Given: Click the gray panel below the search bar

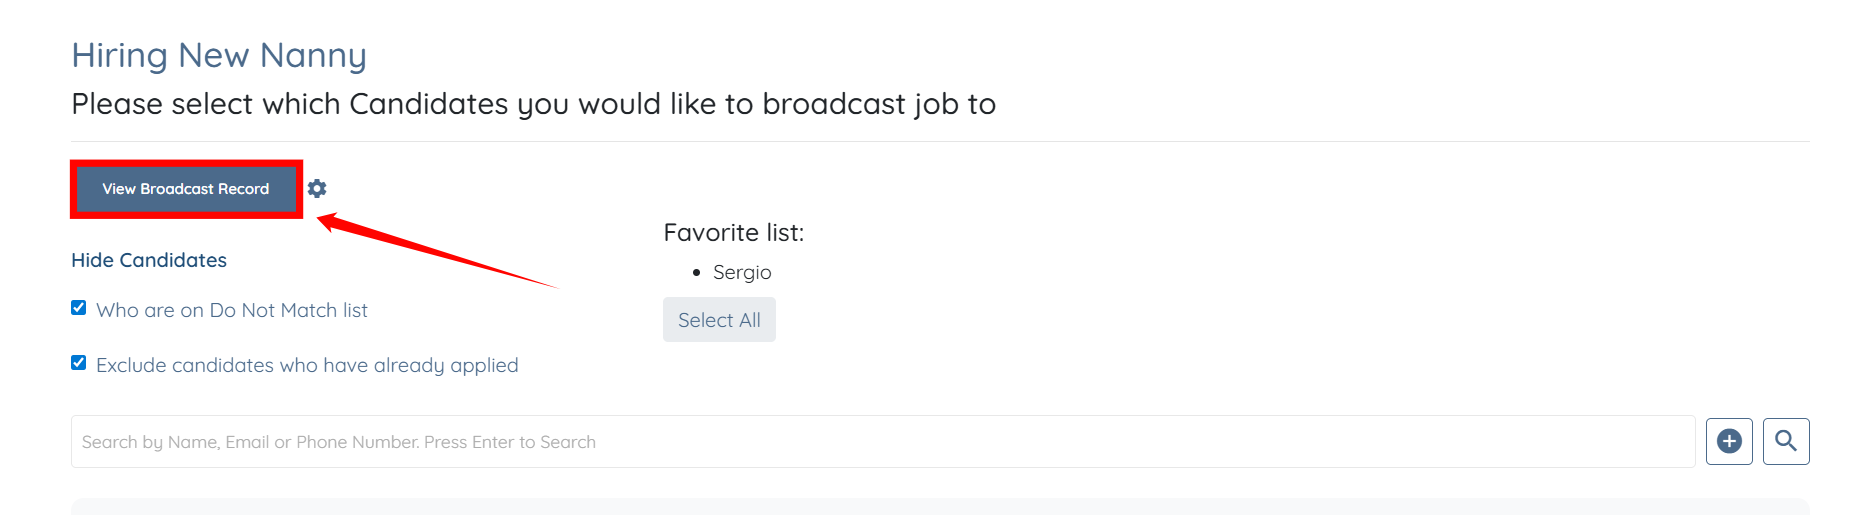Looking at the screenshot, I should click(x=940, y=507).
